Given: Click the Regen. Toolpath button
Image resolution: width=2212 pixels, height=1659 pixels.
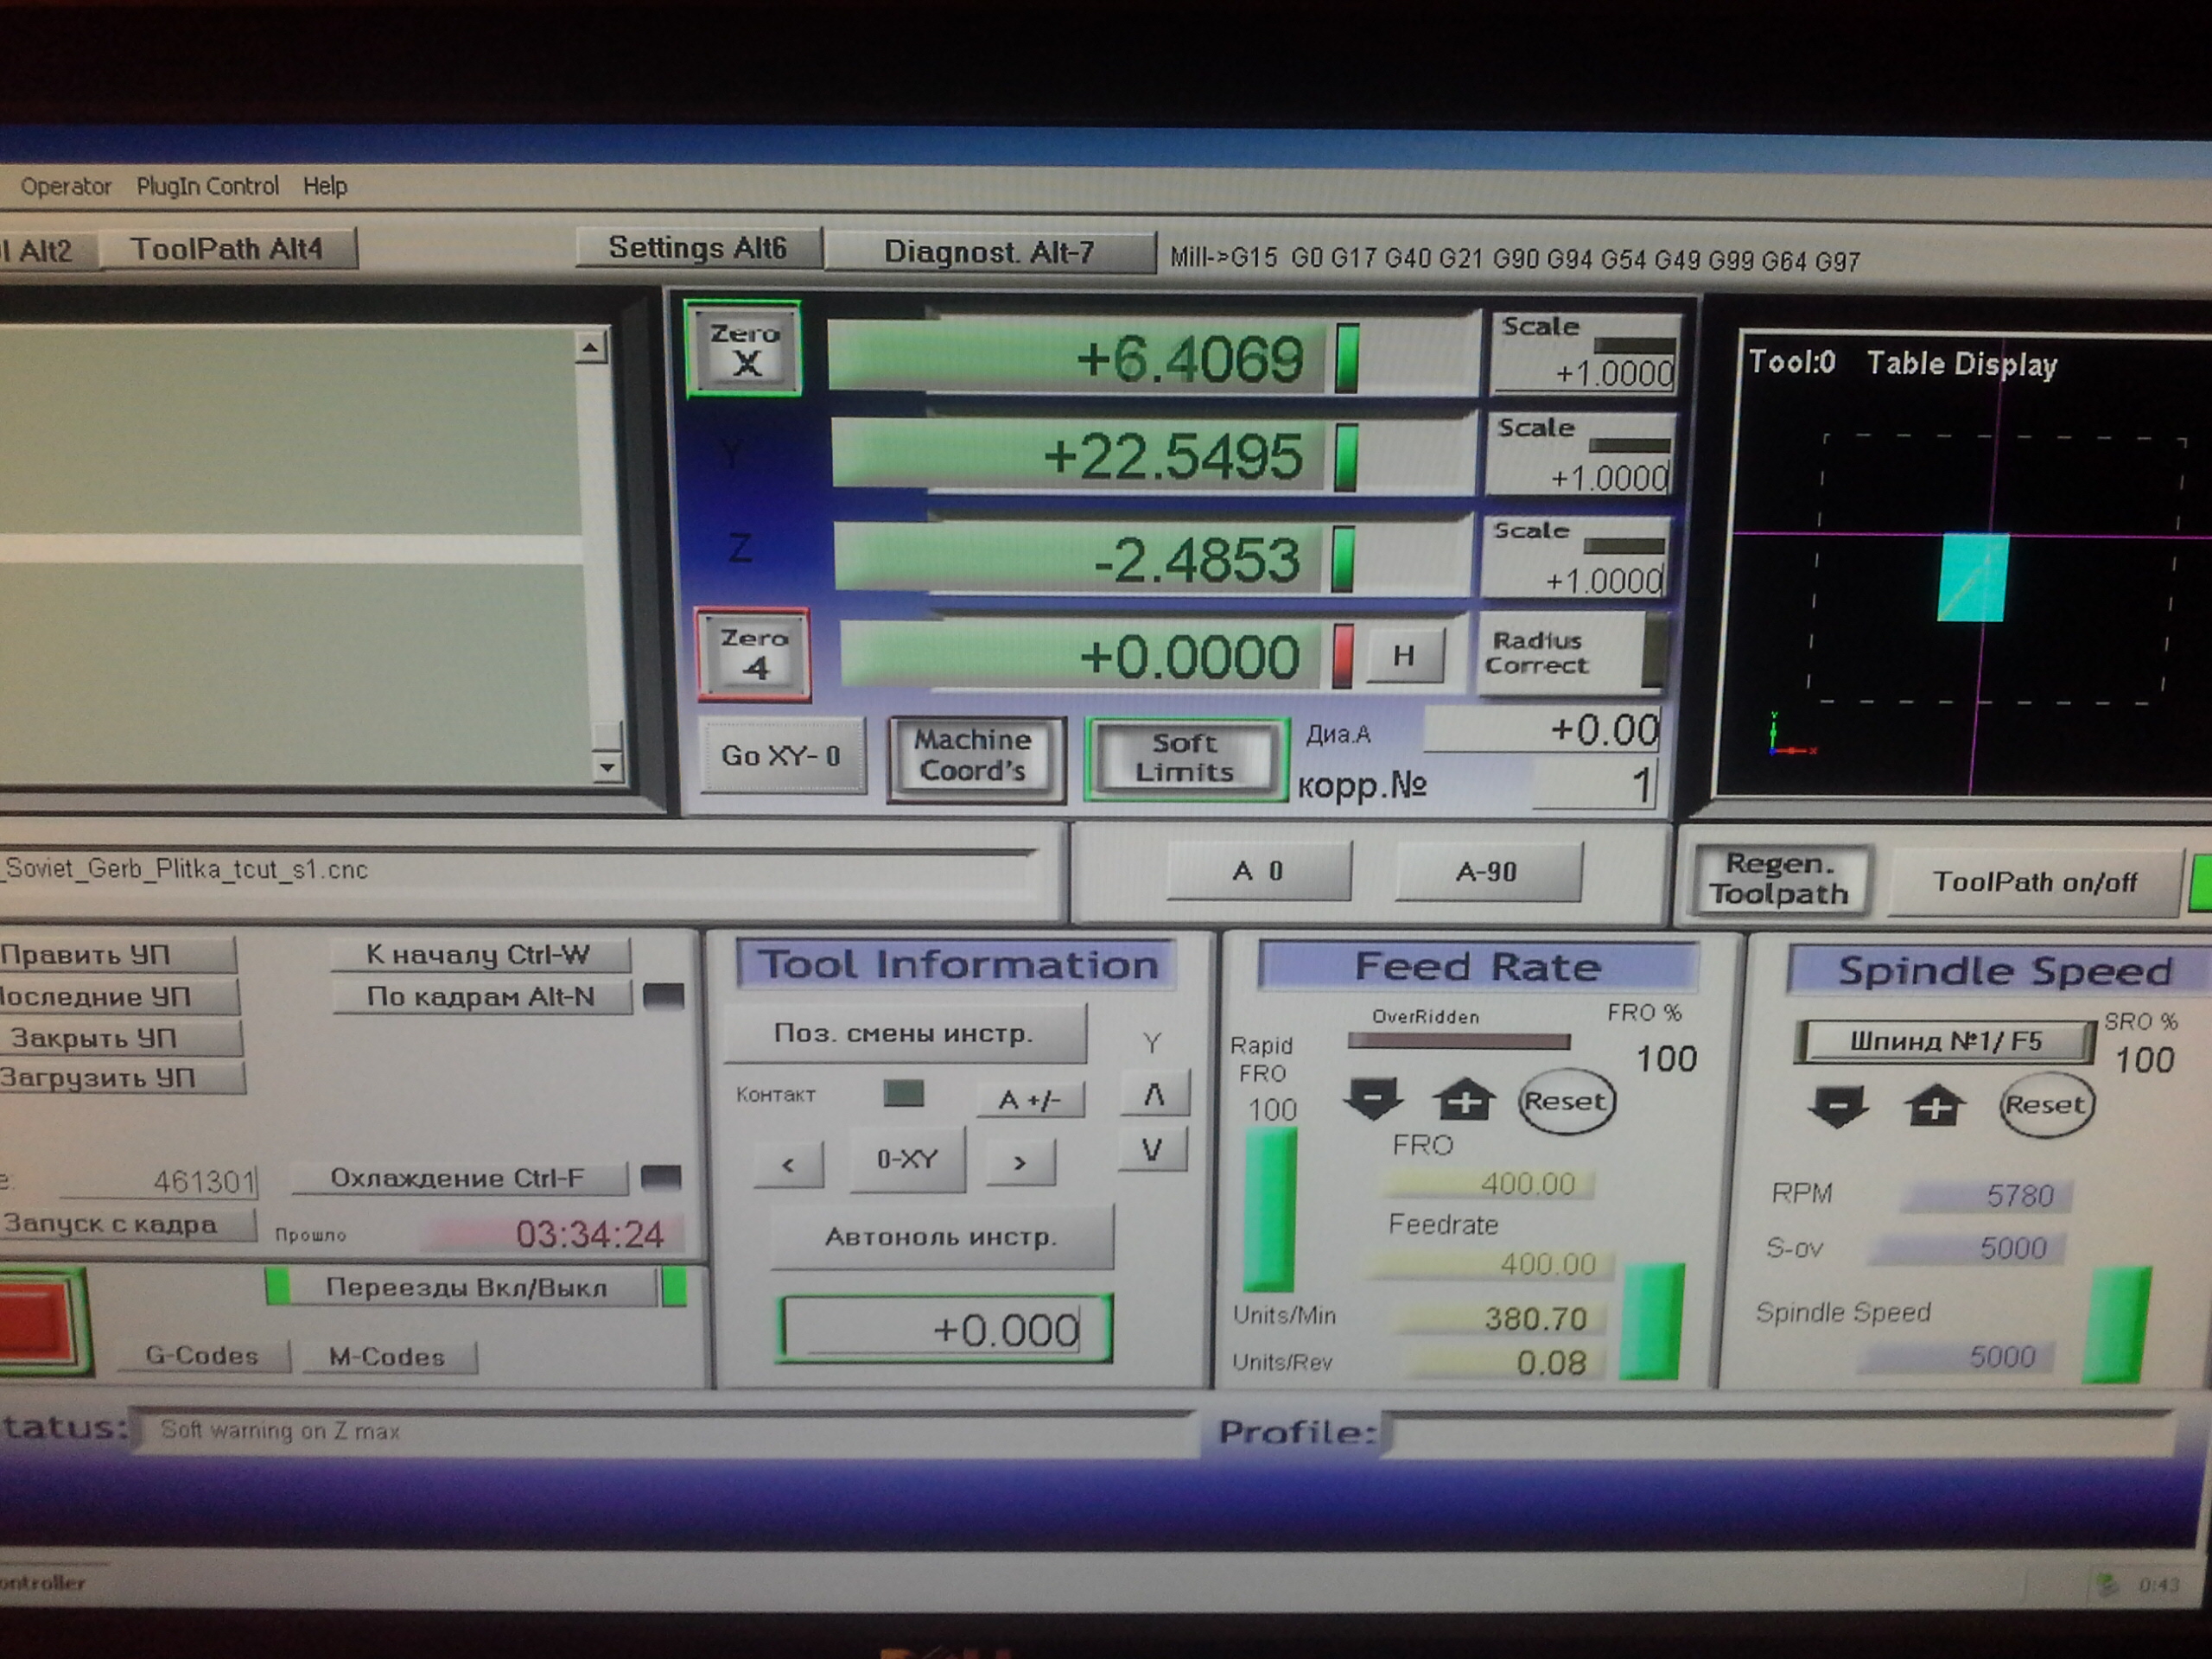Looking at the screenshot, I should point(1778,879).
